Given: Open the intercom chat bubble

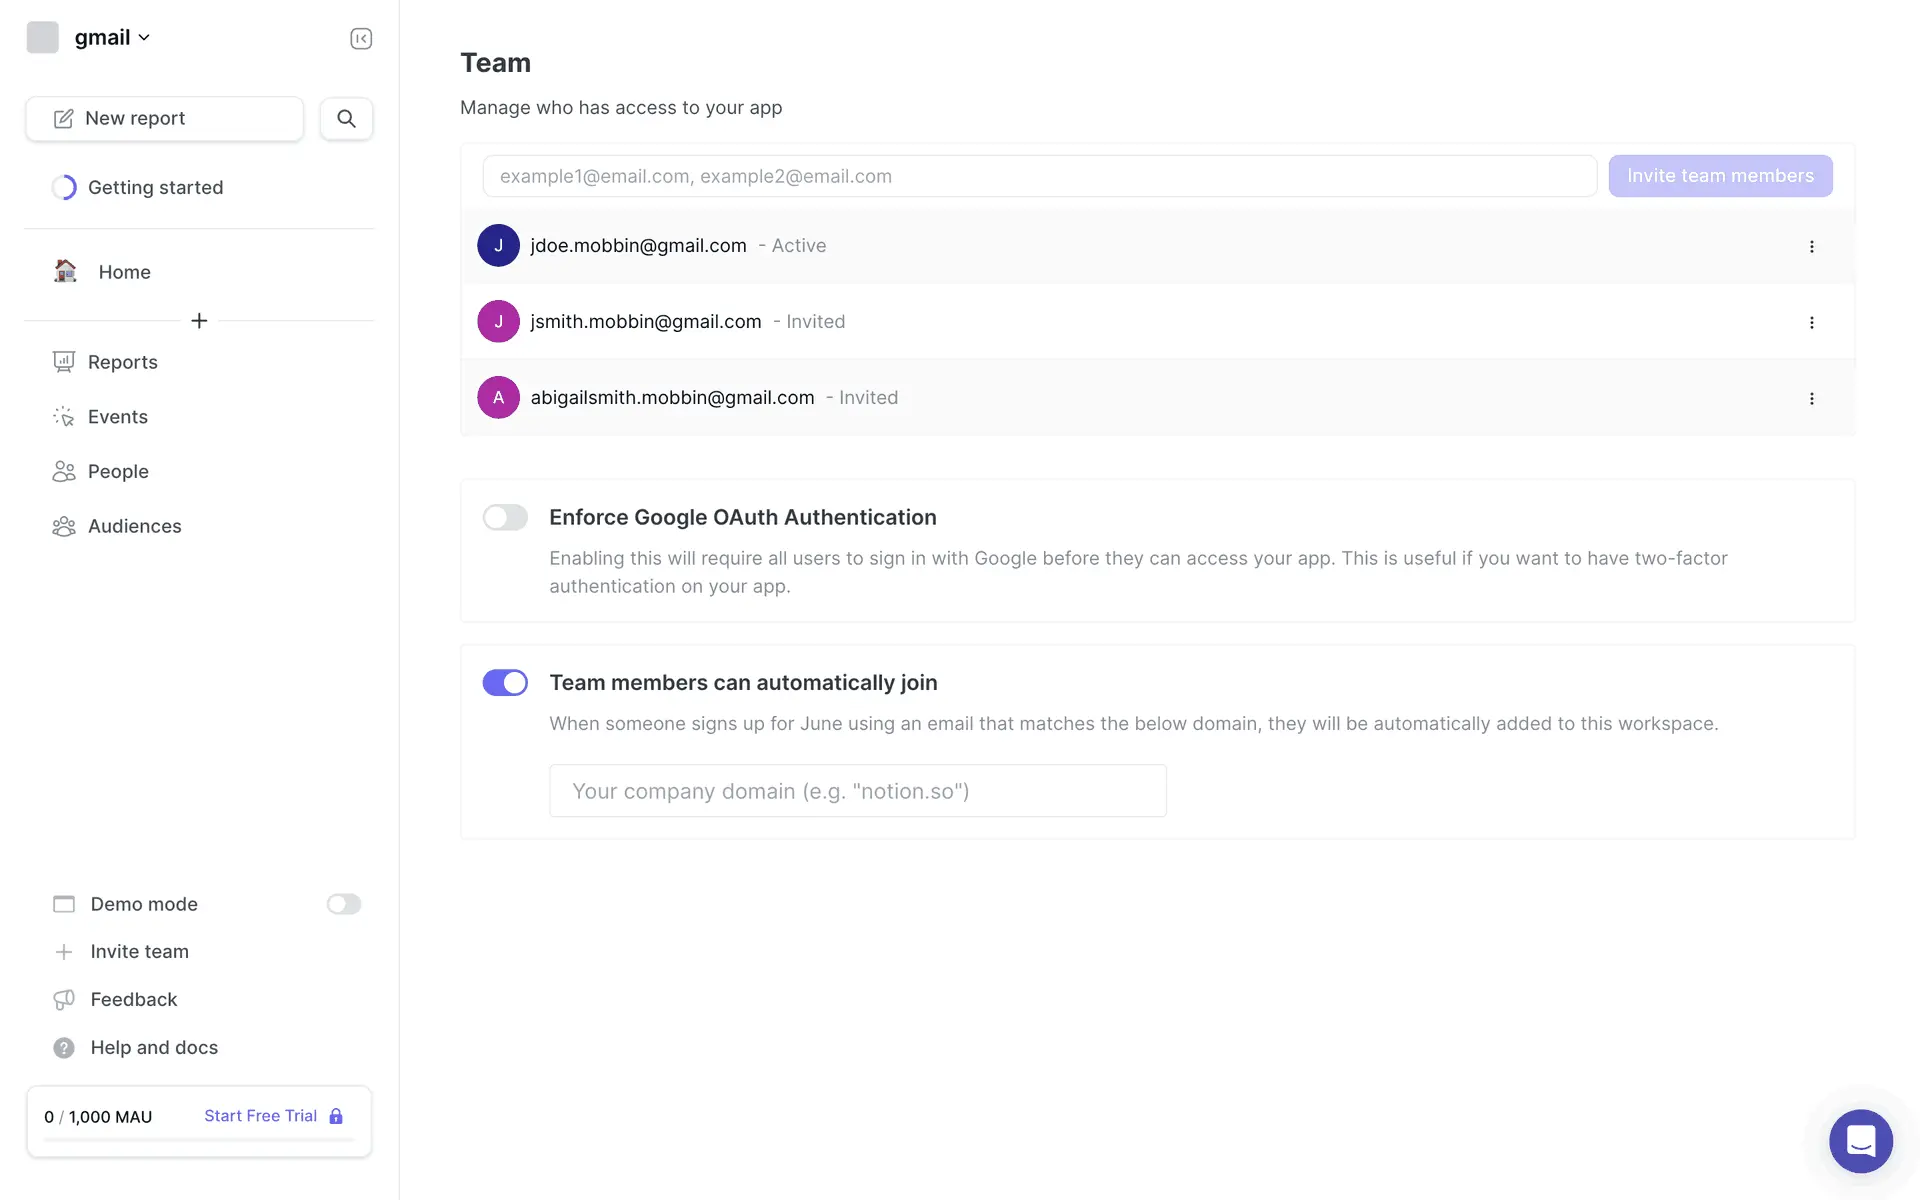Looking at the screenshot, I should tap(1860, 1140).
